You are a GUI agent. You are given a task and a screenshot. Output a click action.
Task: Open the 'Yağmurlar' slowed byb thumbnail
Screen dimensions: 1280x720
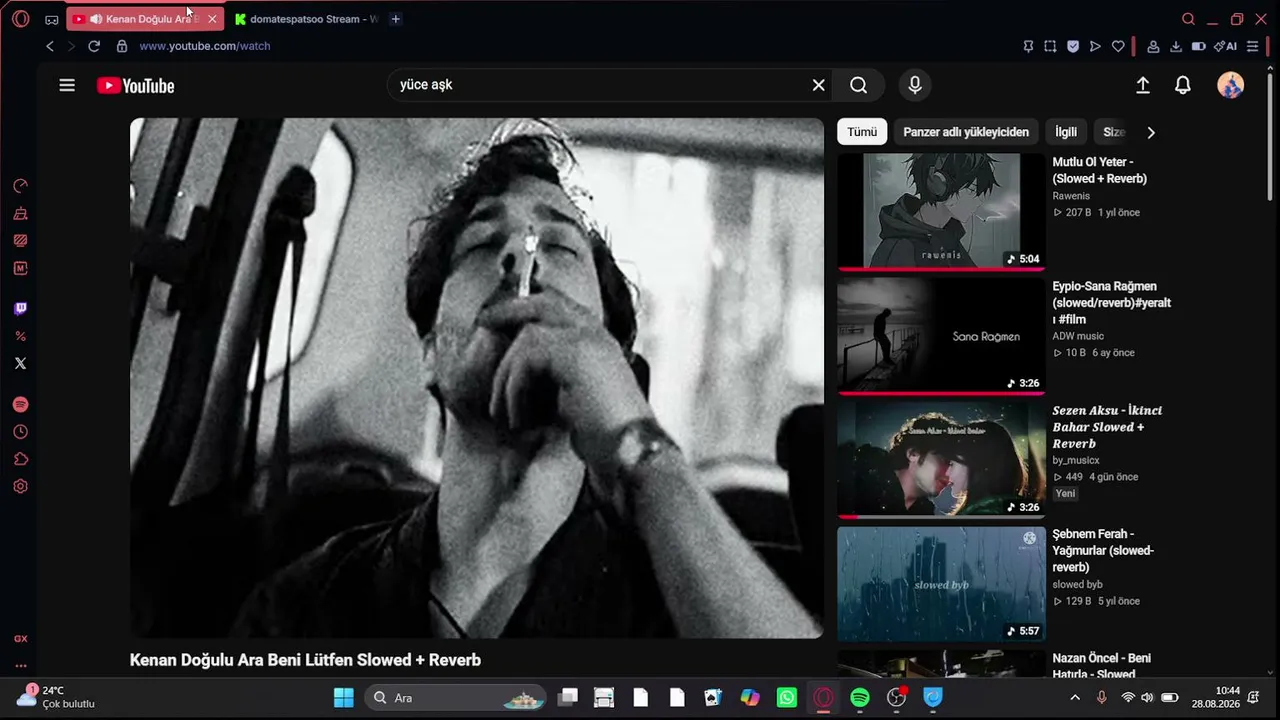pyautogui.click(x=941, y=584)
